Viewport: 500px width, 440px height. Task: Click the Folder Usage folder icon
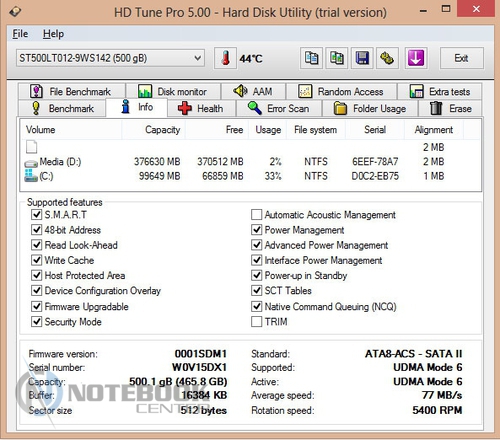(340, 108)
